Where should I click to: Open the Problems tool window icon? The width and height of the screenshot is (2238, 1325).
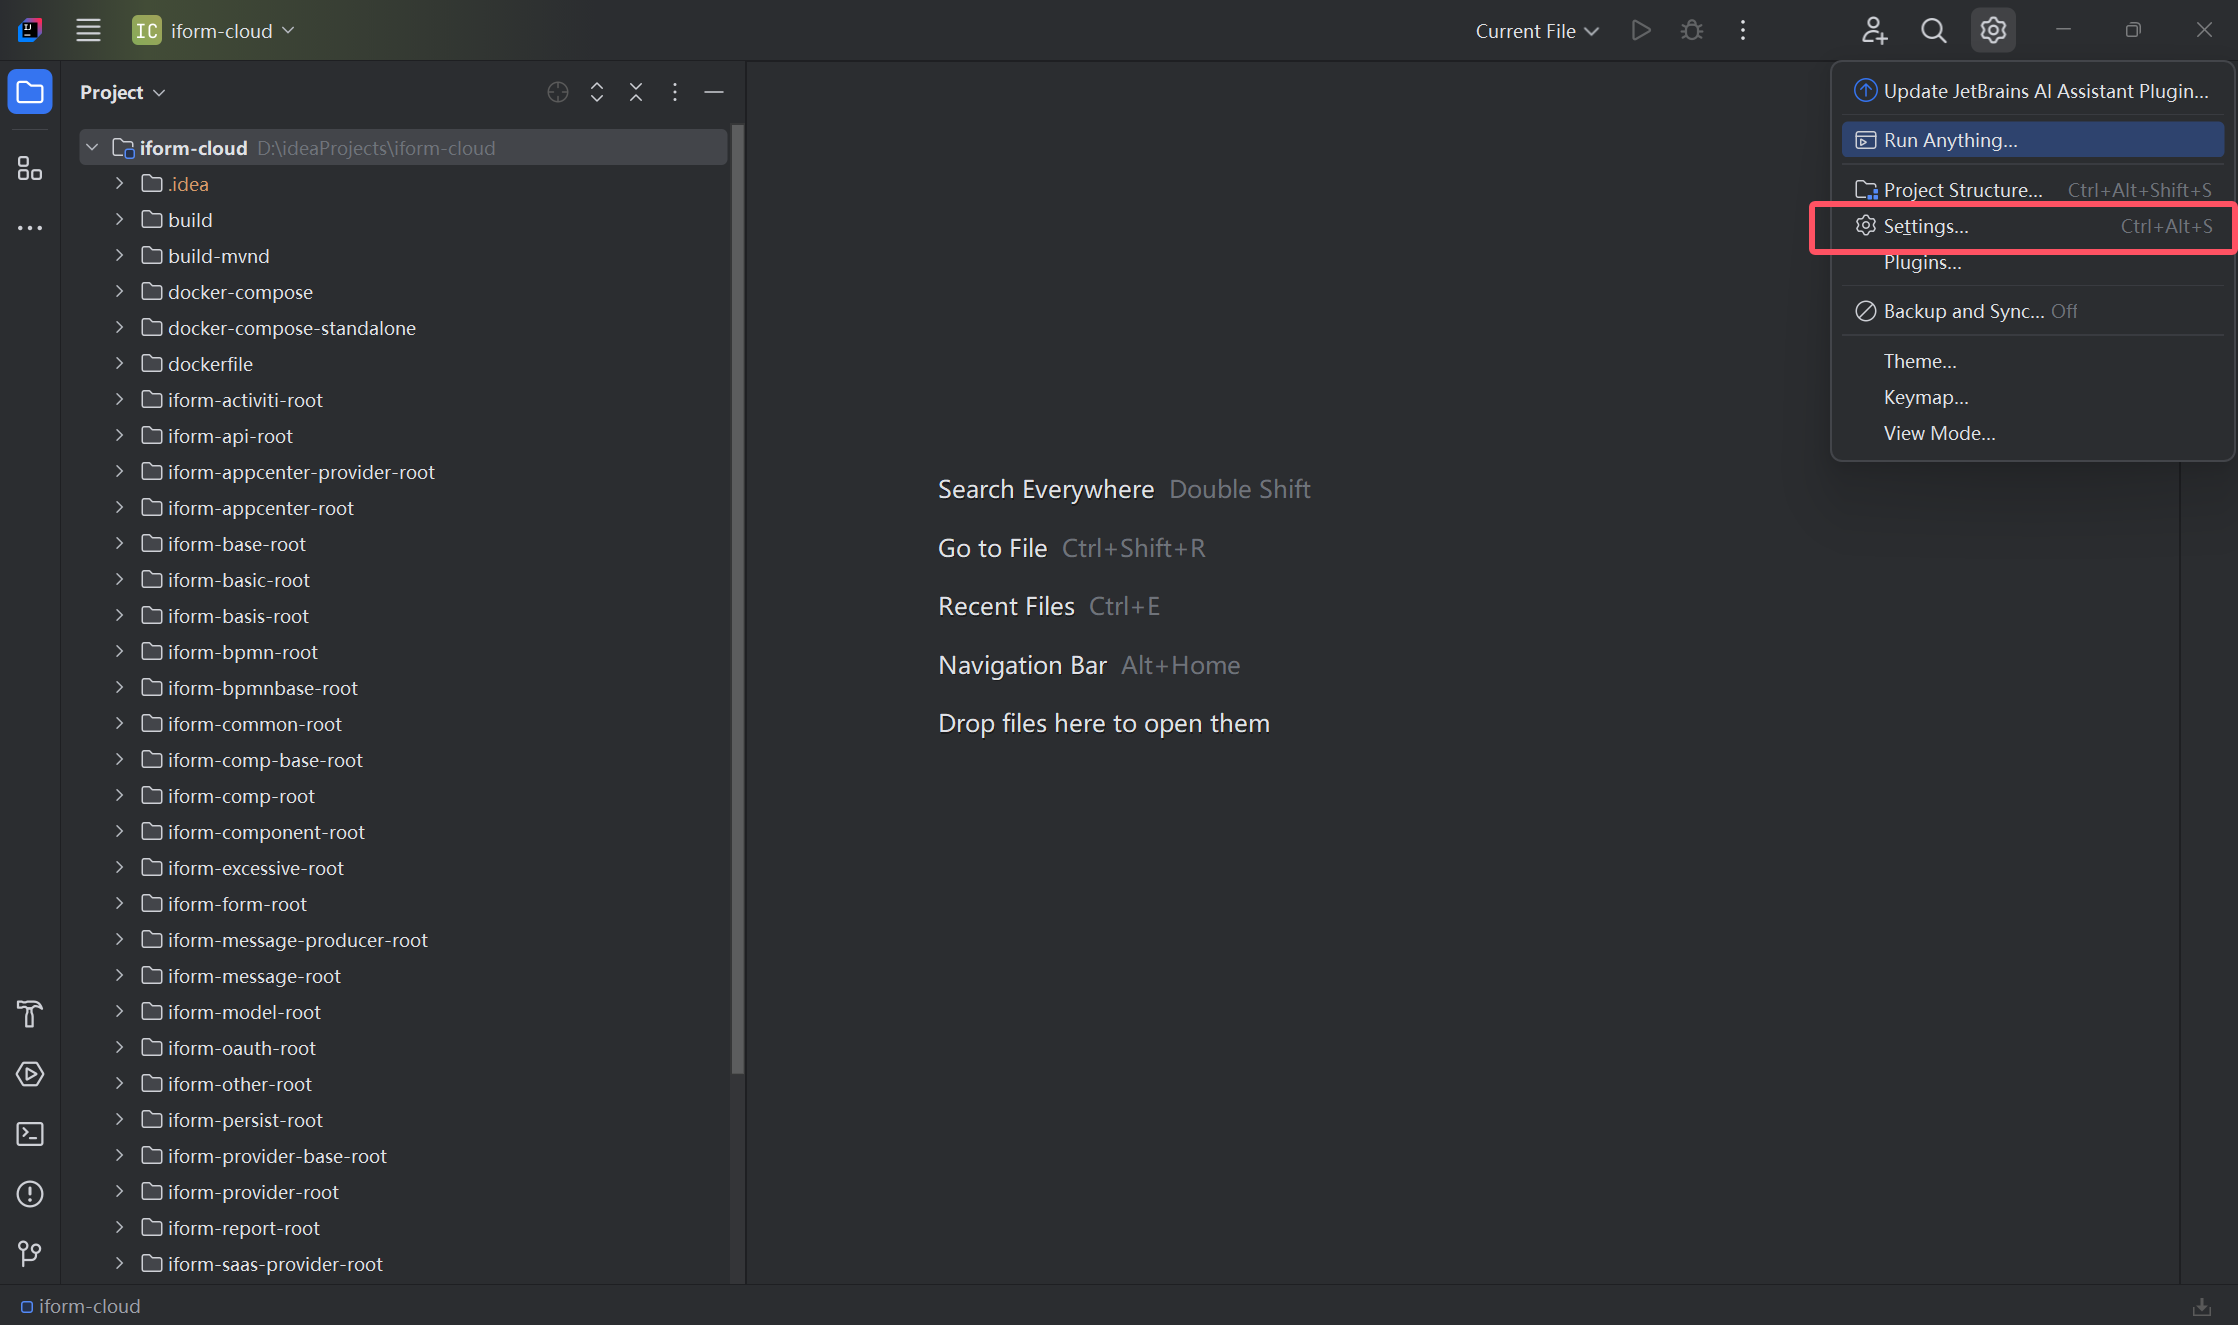pos(30,1194)
